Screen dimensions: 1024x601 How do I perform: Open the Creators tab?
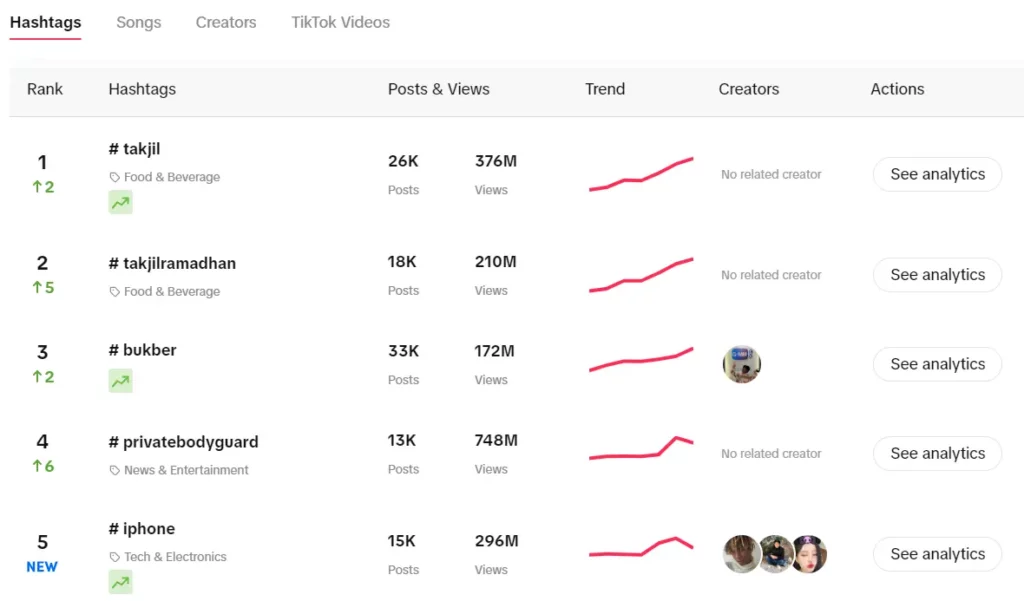click(225, 22)
